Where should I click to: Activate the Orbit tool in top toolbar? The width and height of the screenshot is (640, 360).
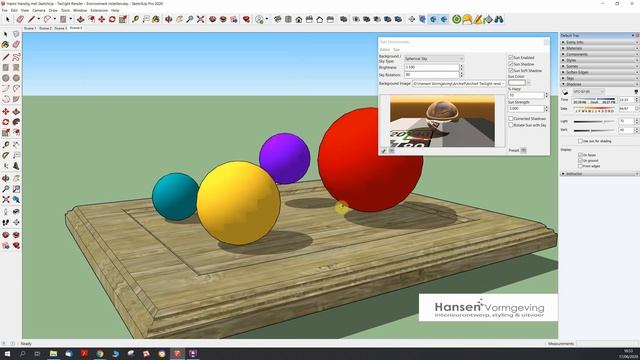(169, 19)
